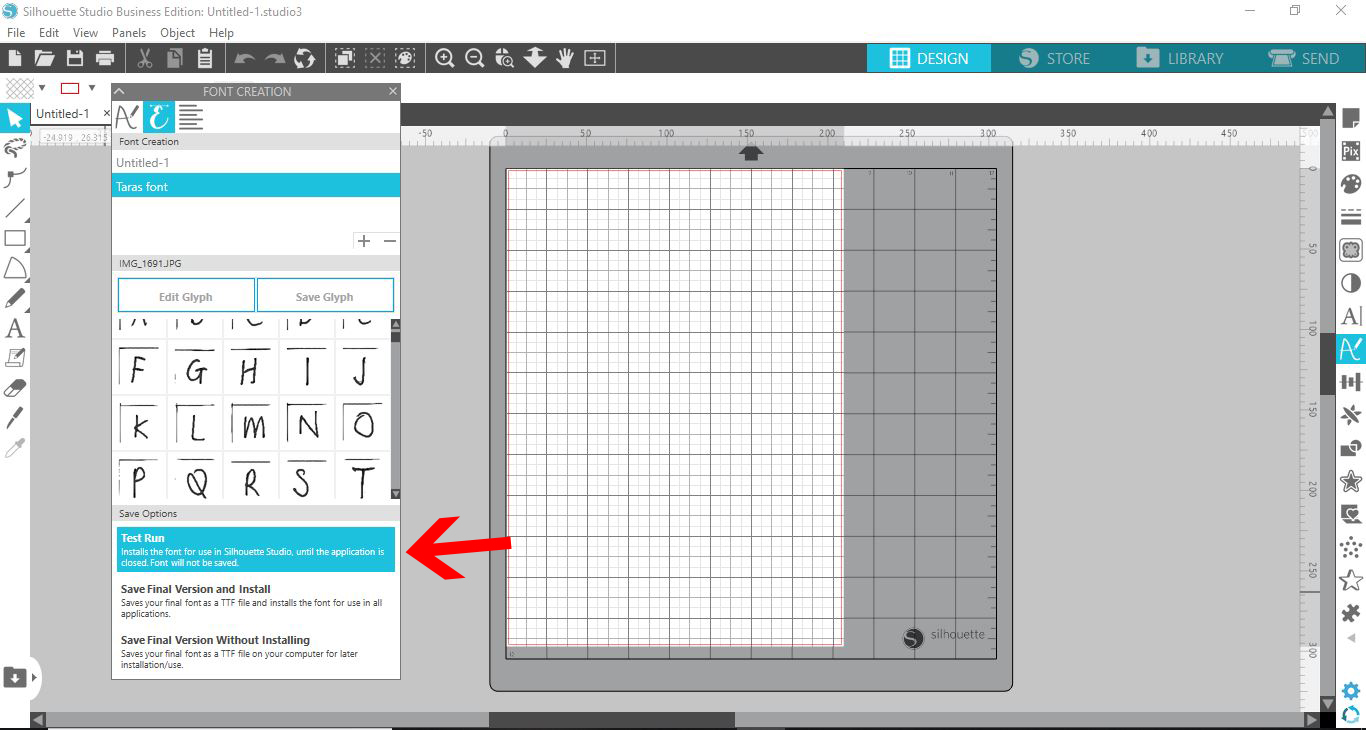Select Taras font in the font list
The width and height of the screenshot is (1366, 730).
[x=256, y=186]
